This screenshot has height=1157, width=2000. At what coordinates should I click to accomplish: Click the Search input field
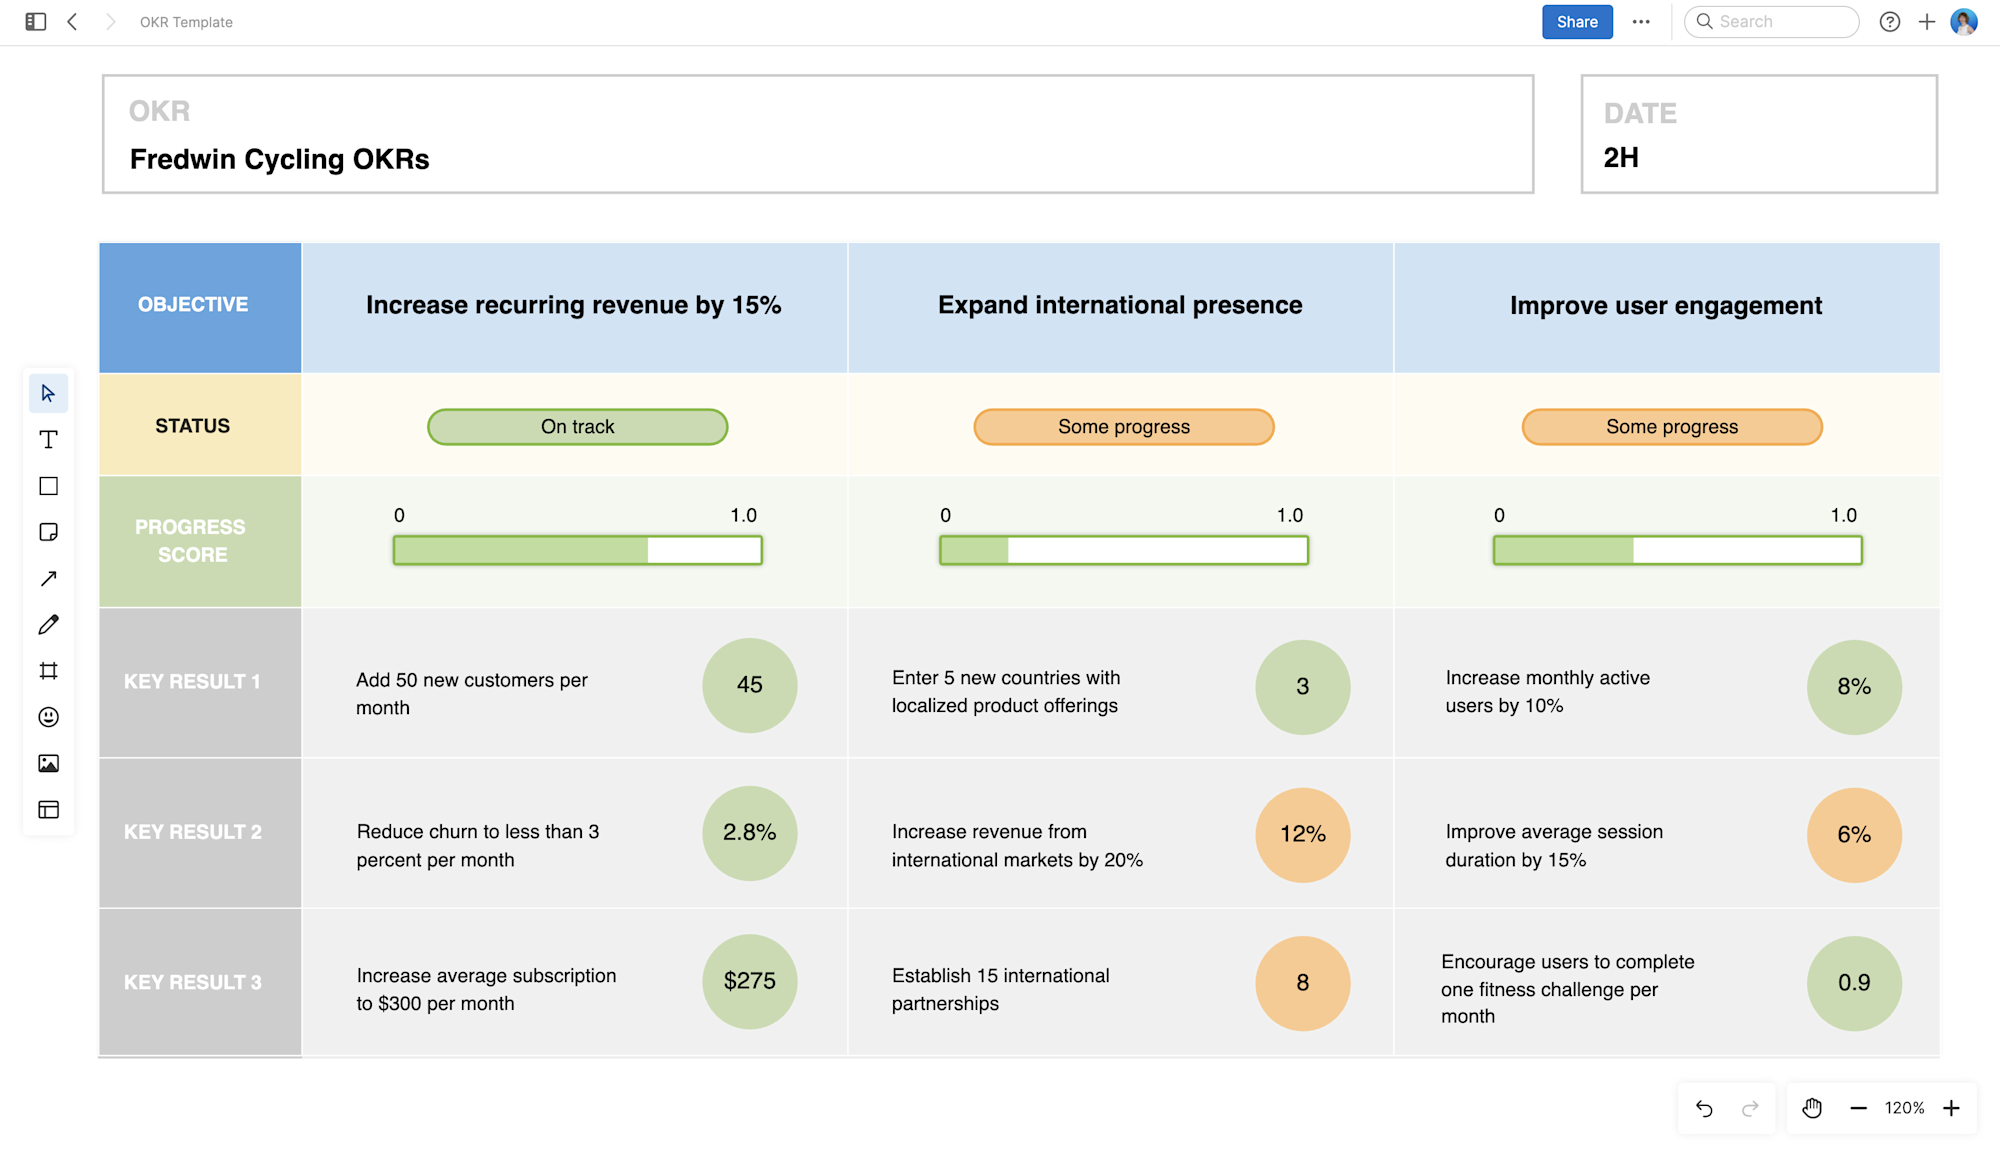click(1780, 22)
